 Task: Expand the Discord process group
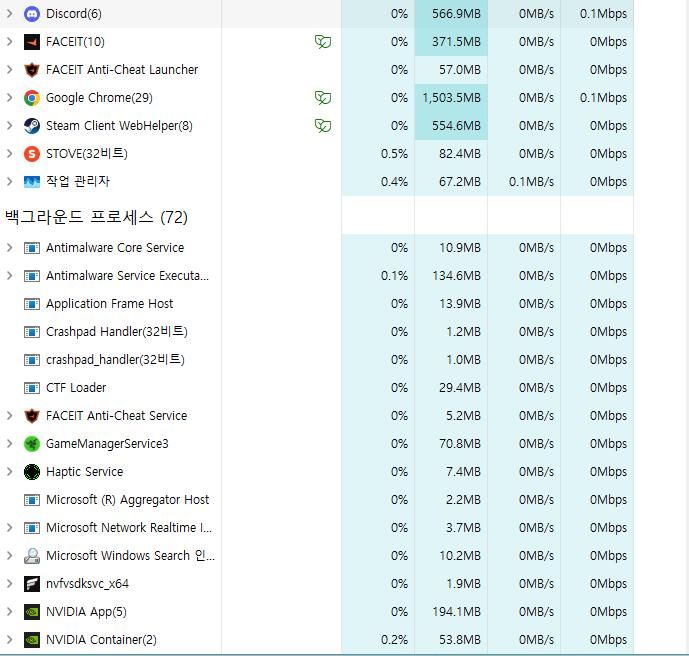10,14
